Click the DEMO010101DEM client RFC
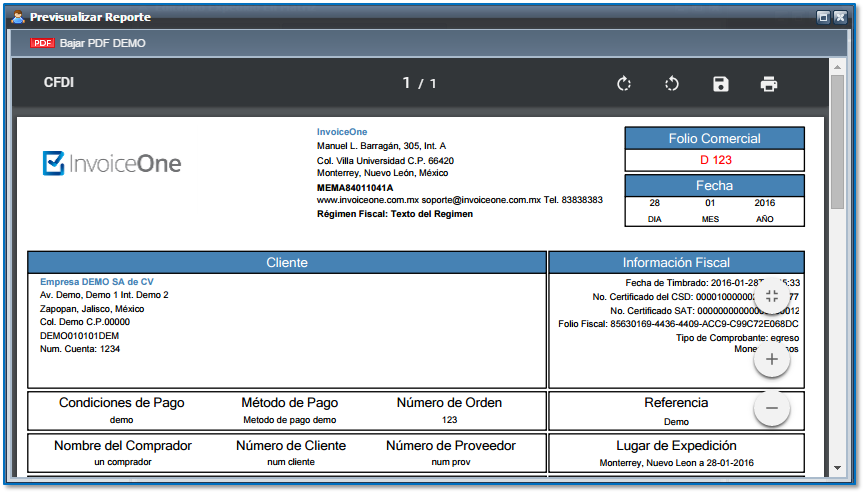Image resolution: width=865 pixels, height=494 pixels. [79, 336]
